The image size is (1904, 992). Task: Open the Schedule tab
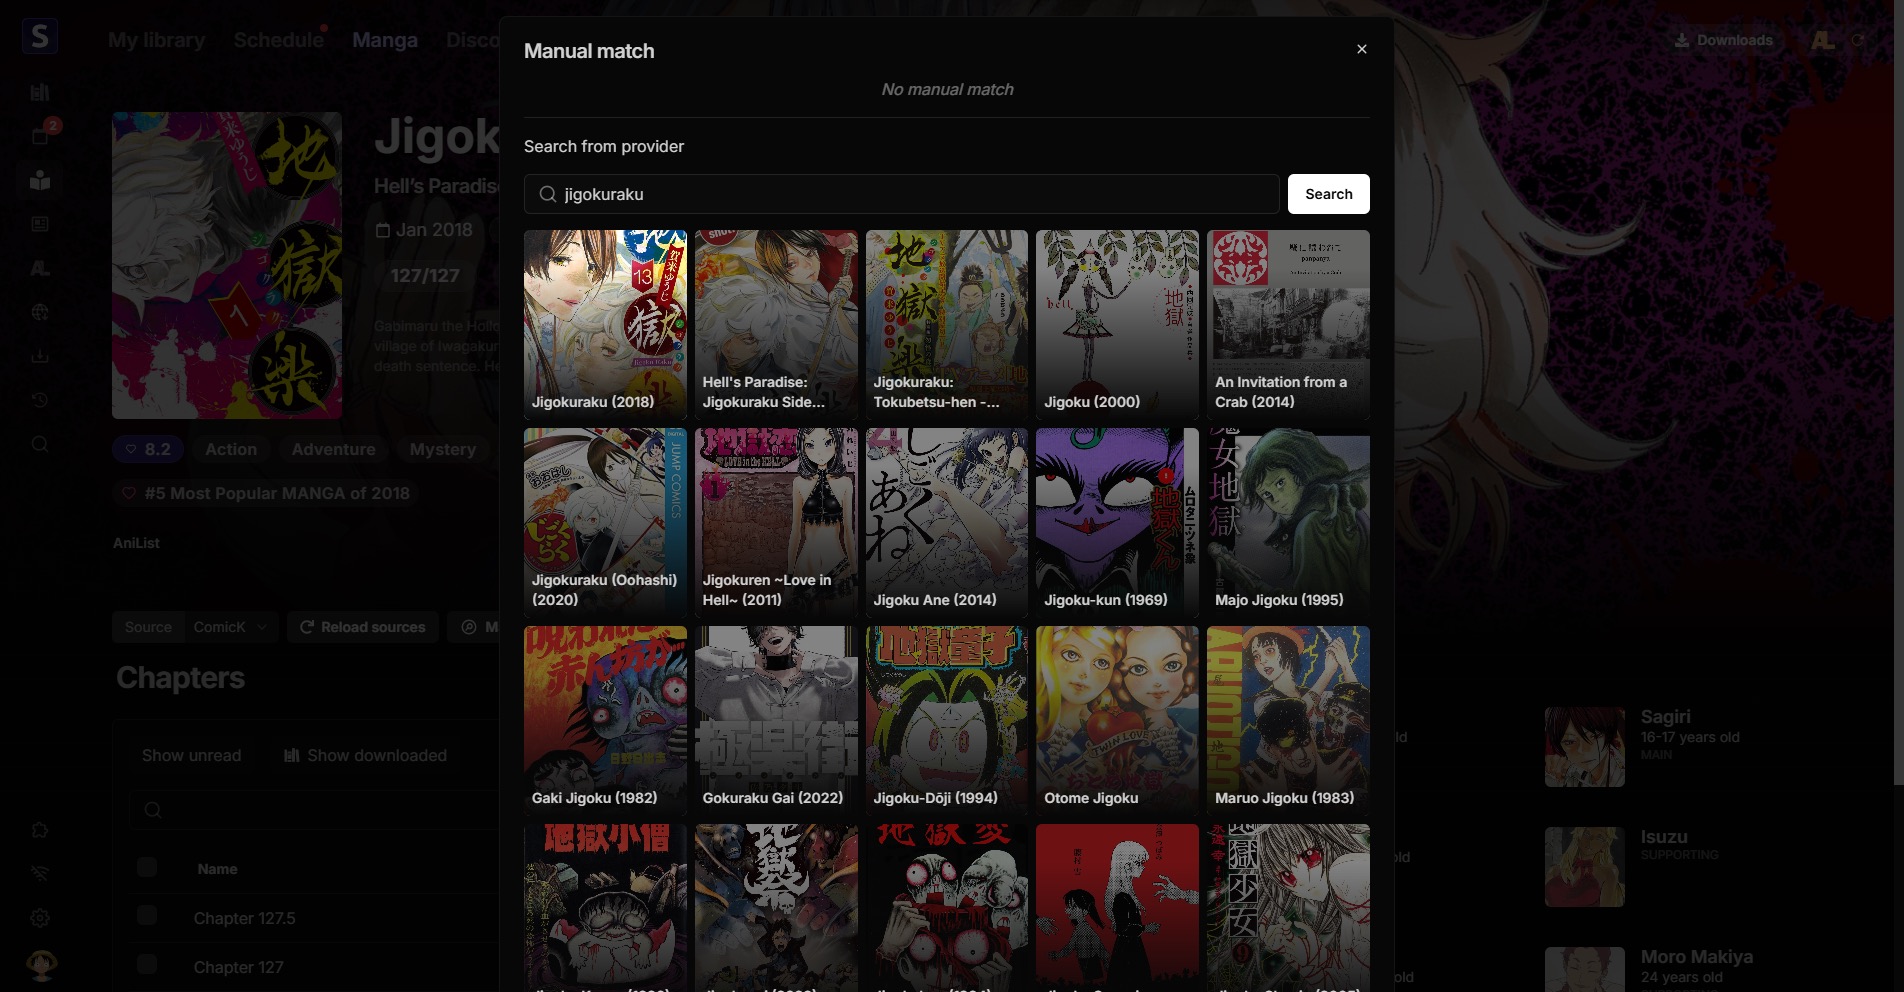coord(278,40)
